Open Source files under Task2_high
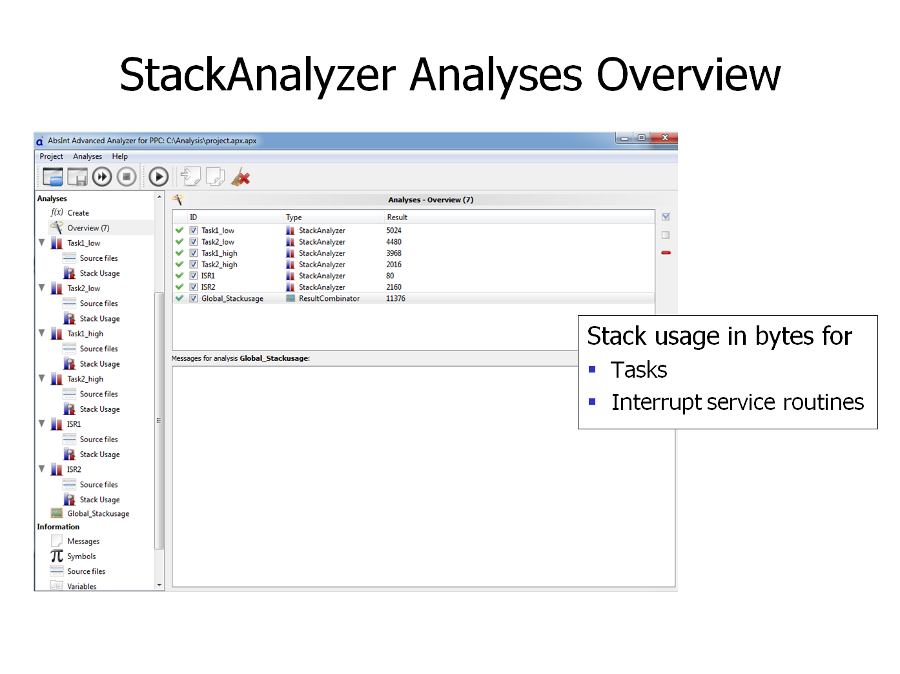 pyautogui.click(x=99, y=394)
